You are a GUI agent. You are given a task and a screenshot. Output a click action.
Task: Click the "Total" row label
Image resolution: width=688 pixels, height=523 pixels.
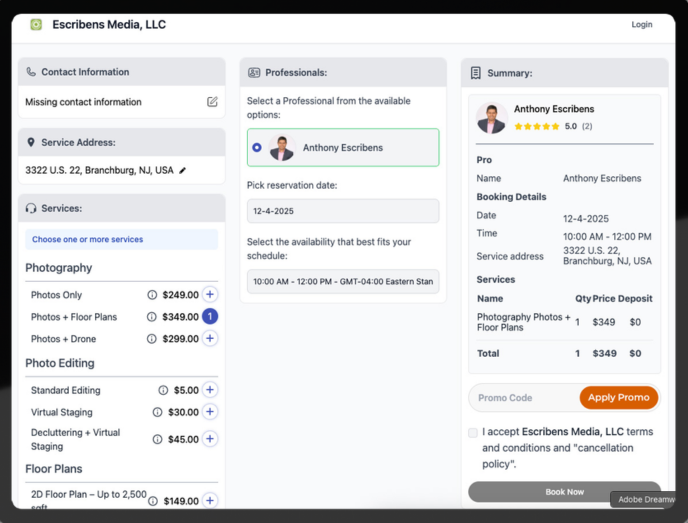[488, 353]
